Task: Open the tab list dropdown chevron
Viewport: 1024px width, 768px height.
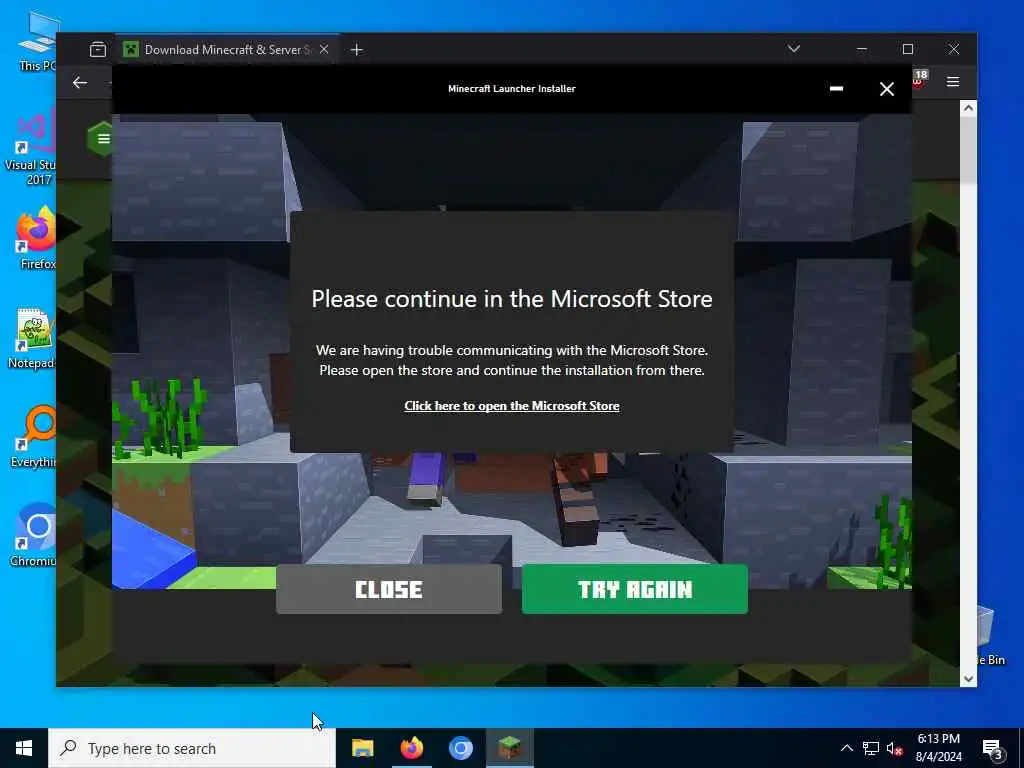Action: [x=793, y=49]
